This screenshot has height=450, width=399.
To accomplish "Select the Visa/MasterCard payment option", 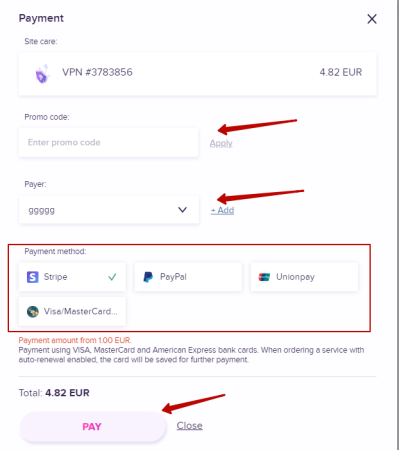I will [x=72, y=312].
